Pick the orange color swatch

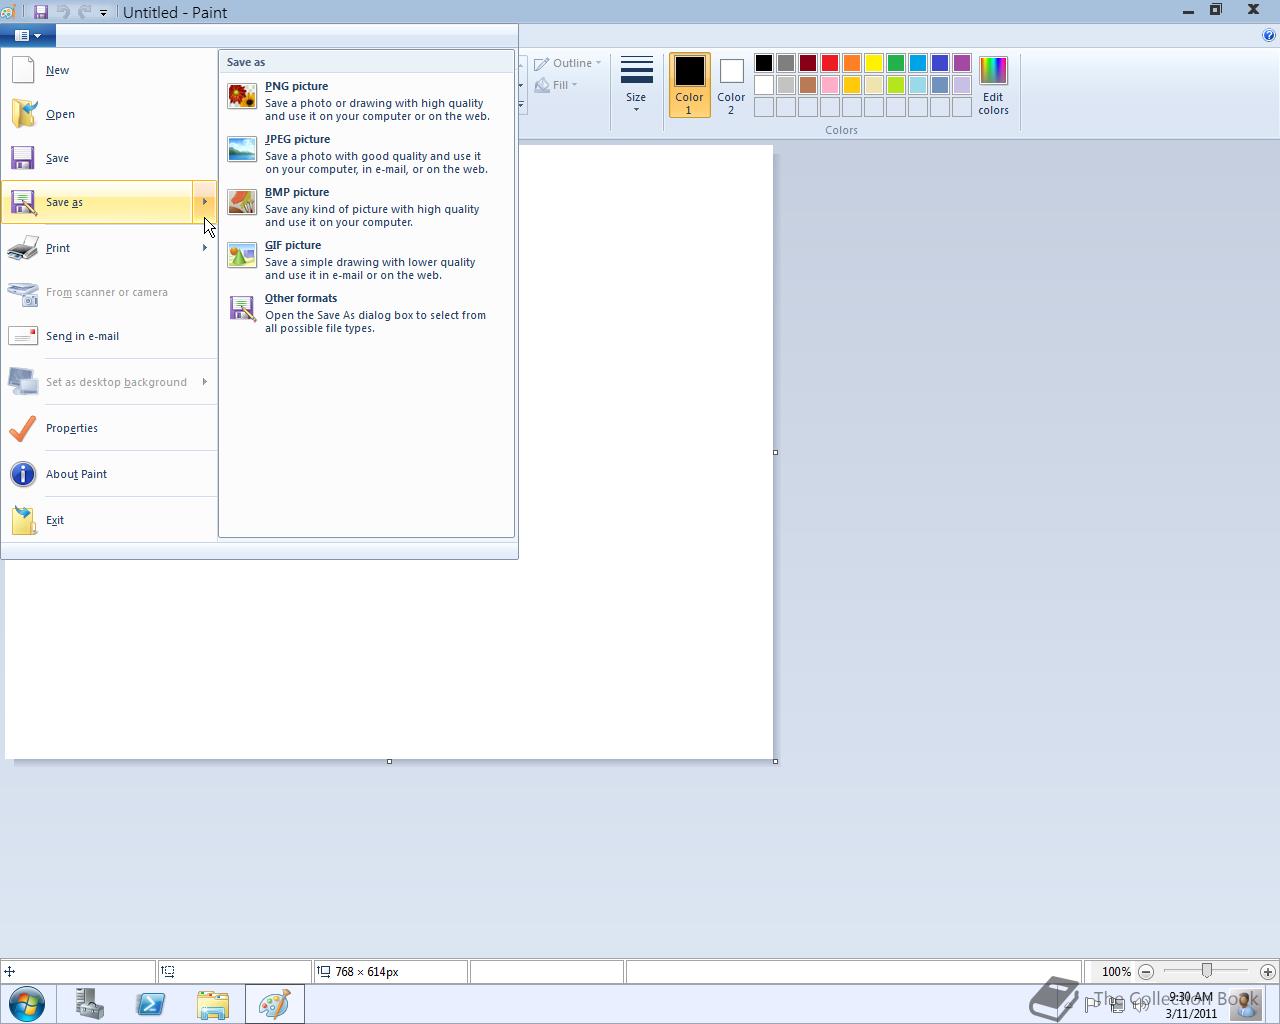coord(852,63)
